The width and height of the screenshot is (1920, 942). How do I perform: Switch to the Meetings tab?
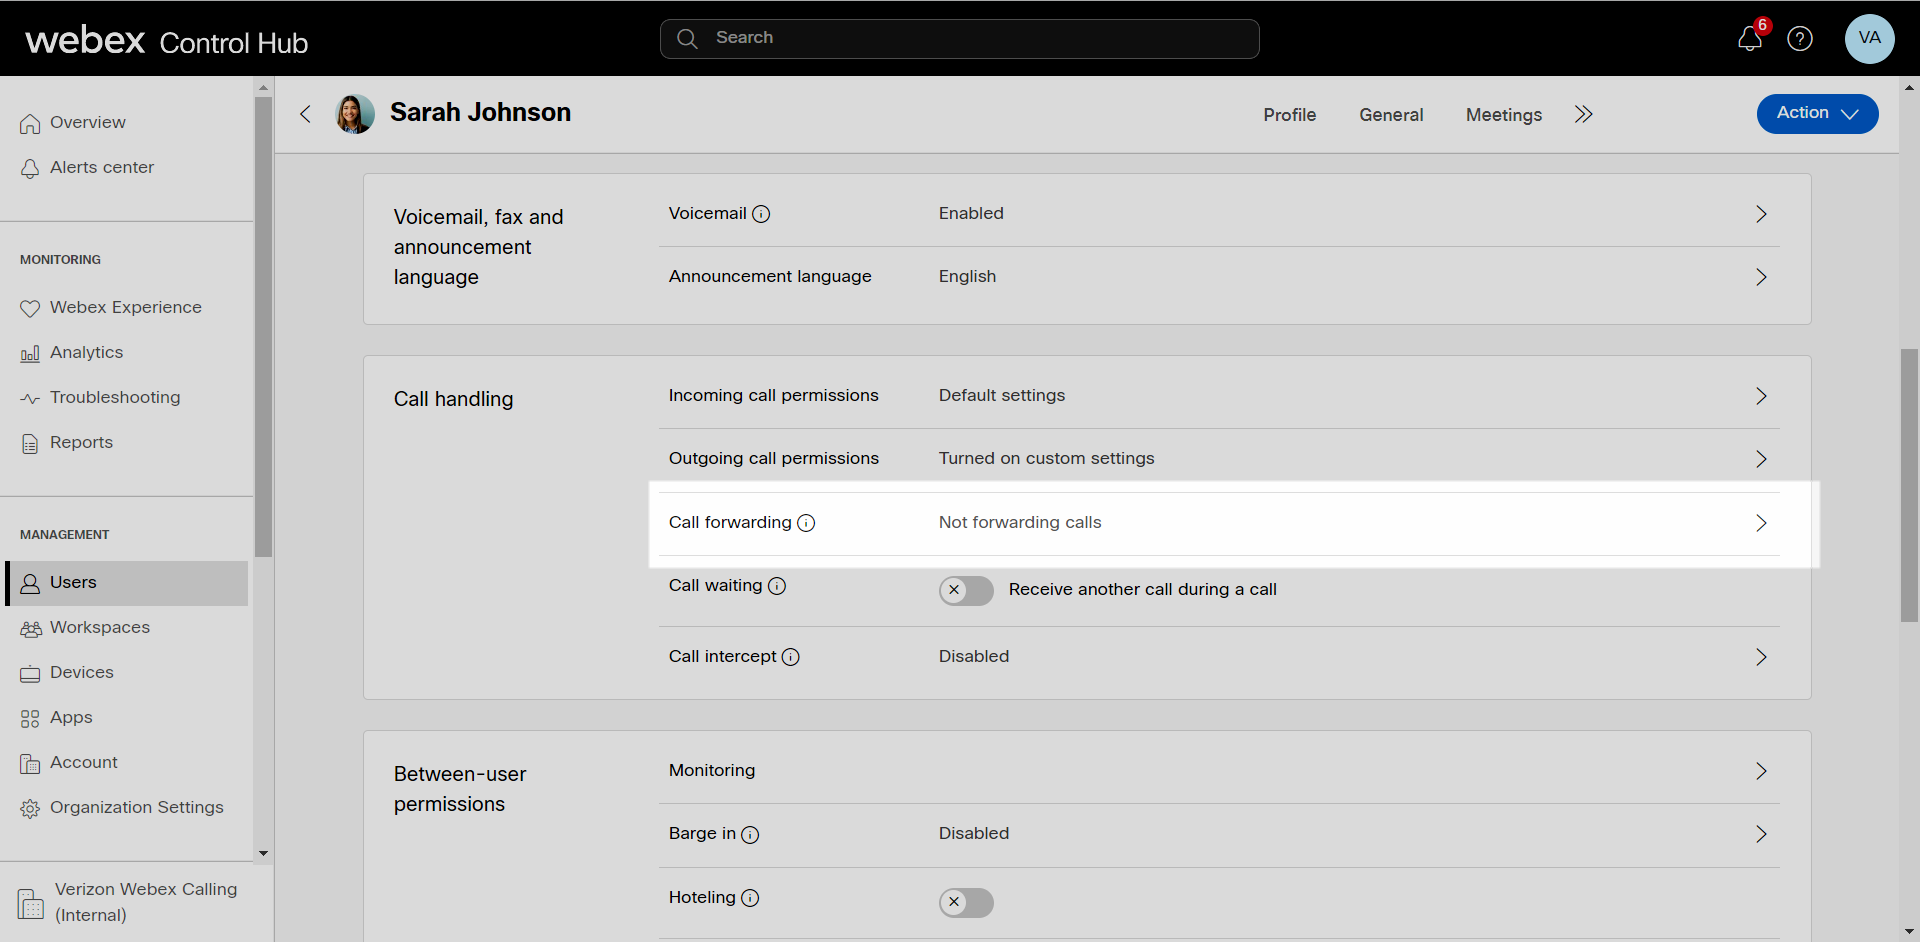tap(1503, 115)
